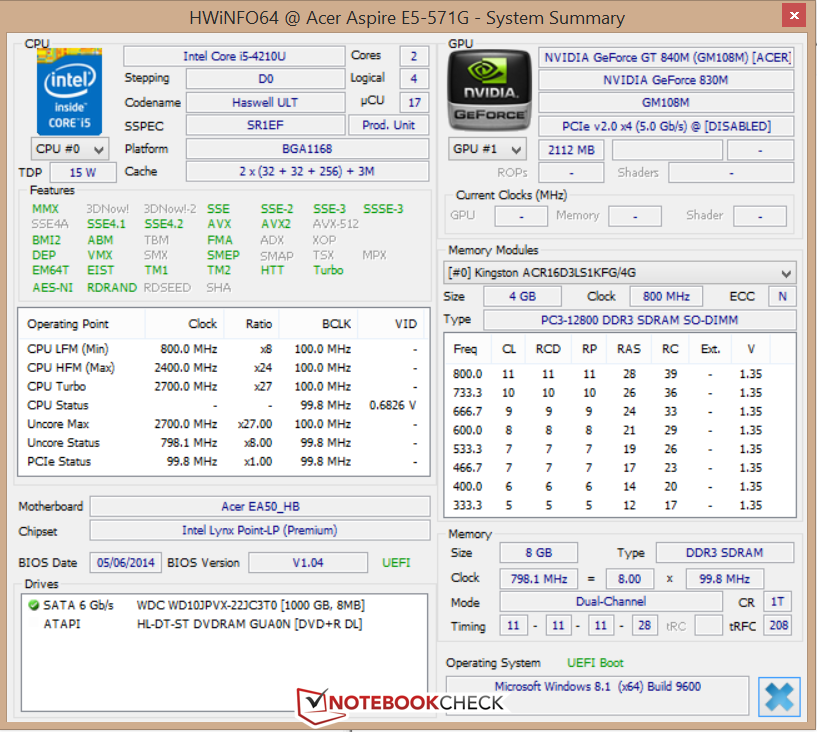Click the DDR3 SDRAM memory type field
The height and width of the screenshot is (732, 817).
click(724, 553)
